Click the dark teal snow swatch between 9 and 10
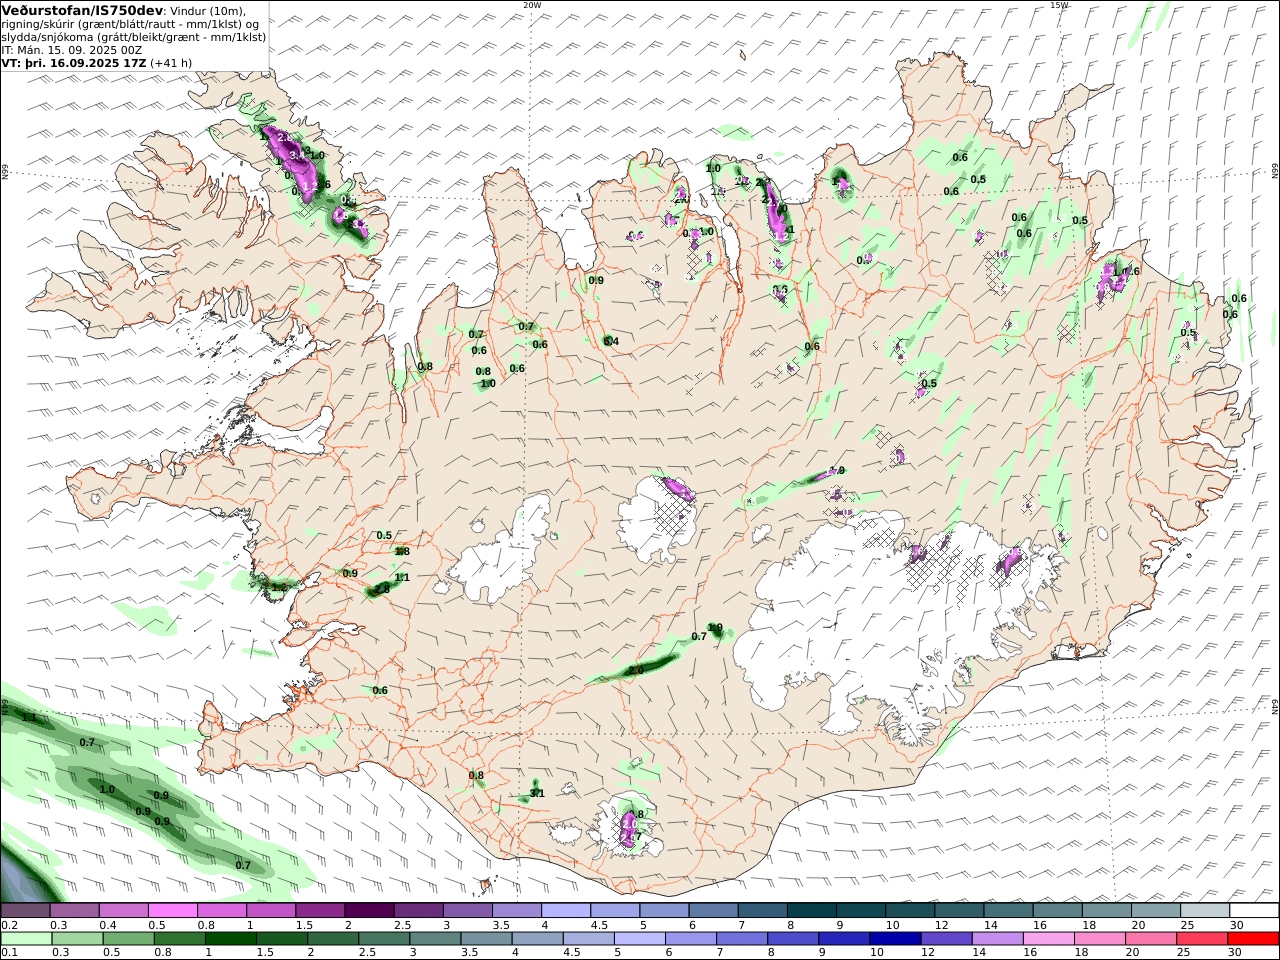 pos(861,910)
